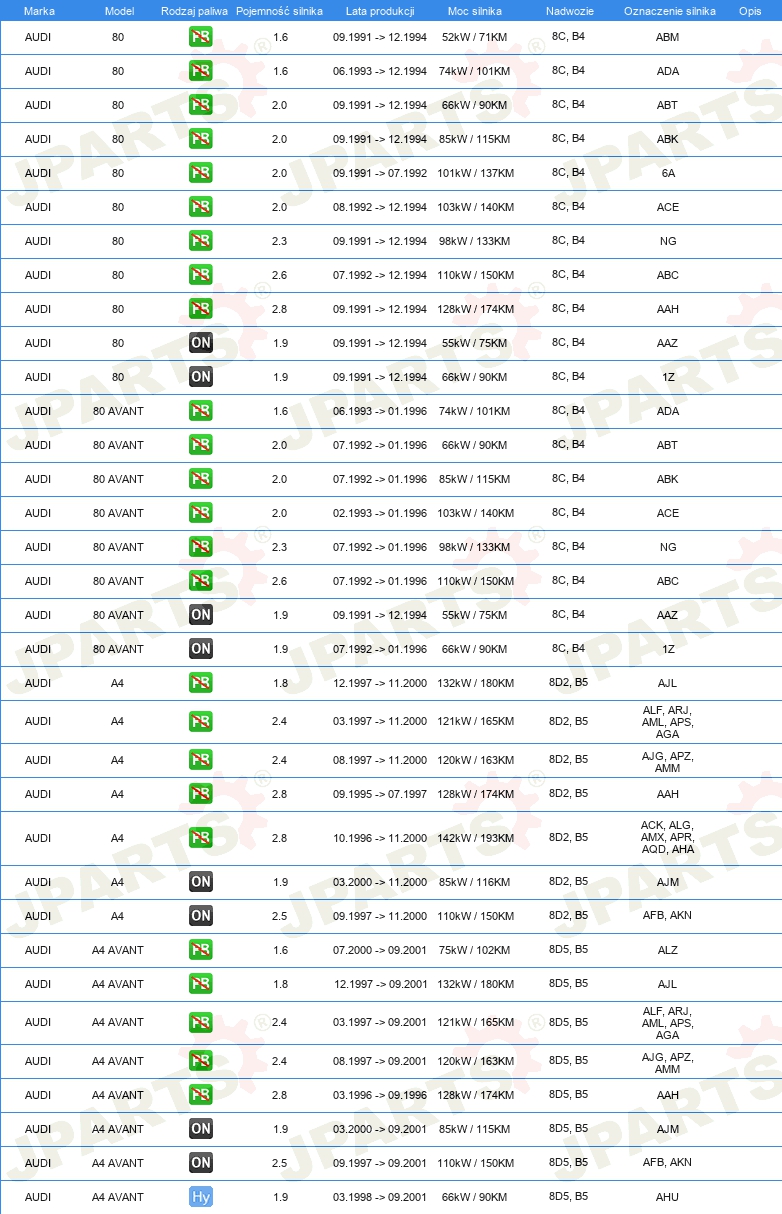782x1214 pixels.
Task: Click diesel ON icon in 80 AVANT AAZ row
Action: point(200,615)
